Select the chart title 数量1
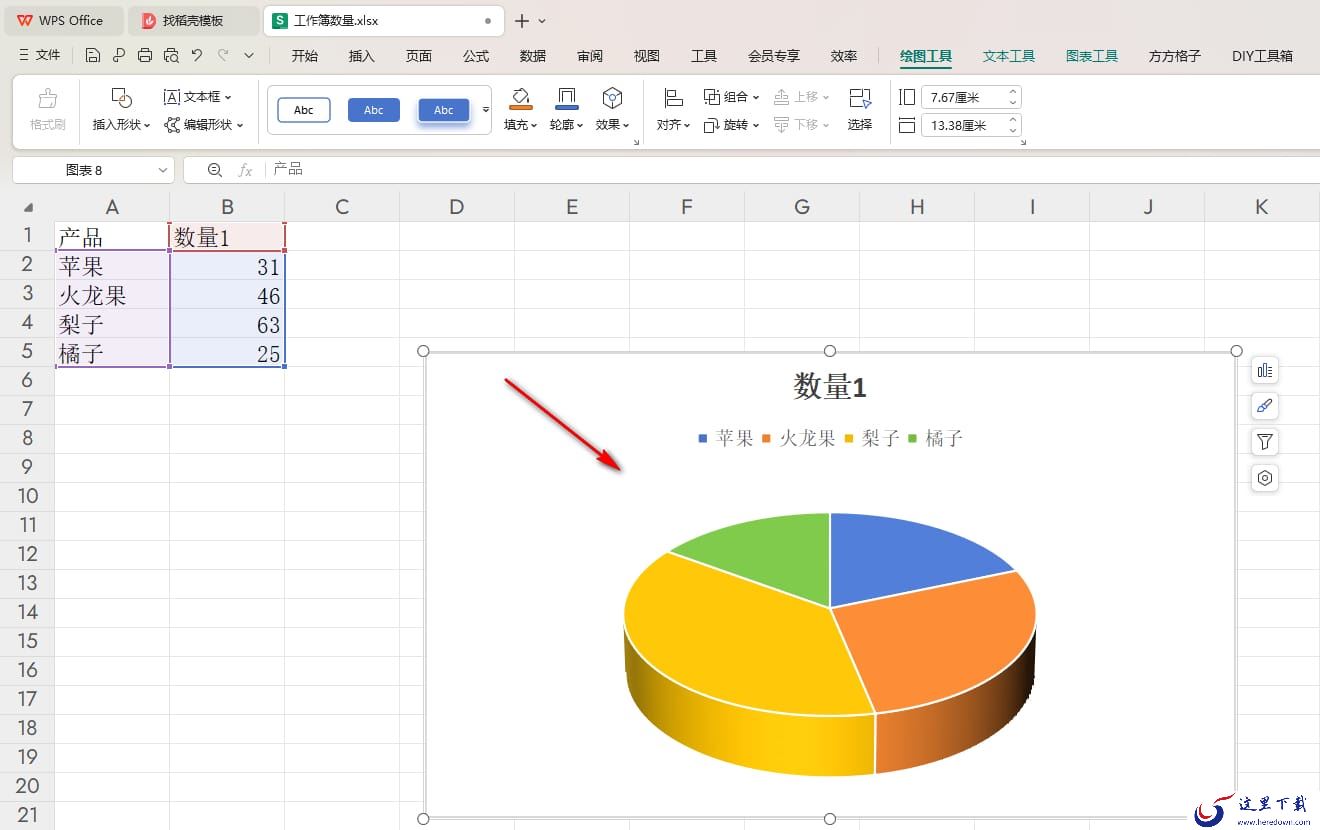 (x=829, y=386)
